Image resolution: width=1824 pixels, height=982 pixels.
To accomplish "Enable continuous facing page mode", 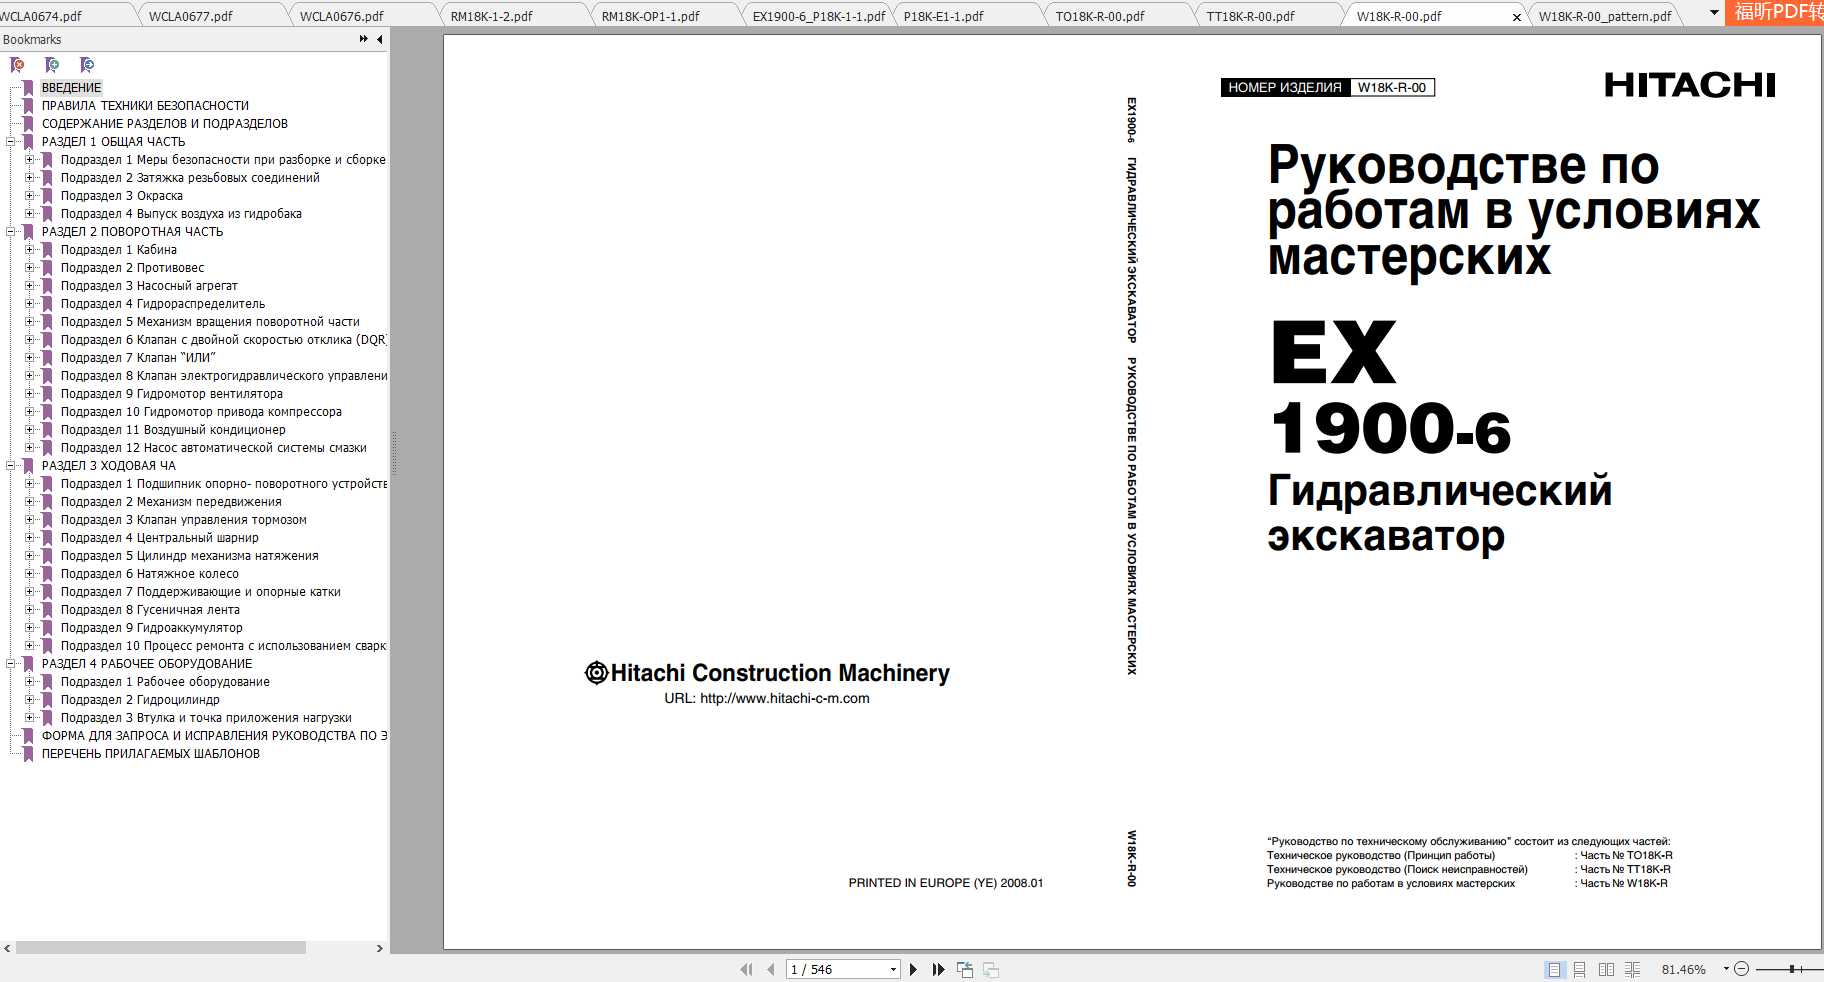I will [1632, 969].
